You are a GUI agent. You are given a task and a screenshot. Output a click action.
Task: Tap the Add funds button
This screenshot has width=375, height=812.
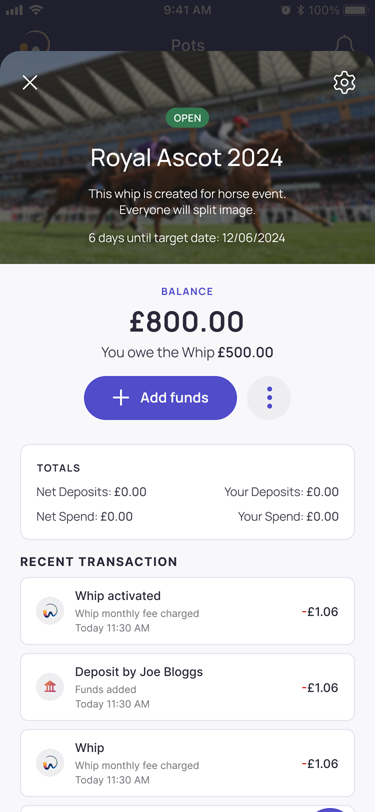[x=161, y=398]
